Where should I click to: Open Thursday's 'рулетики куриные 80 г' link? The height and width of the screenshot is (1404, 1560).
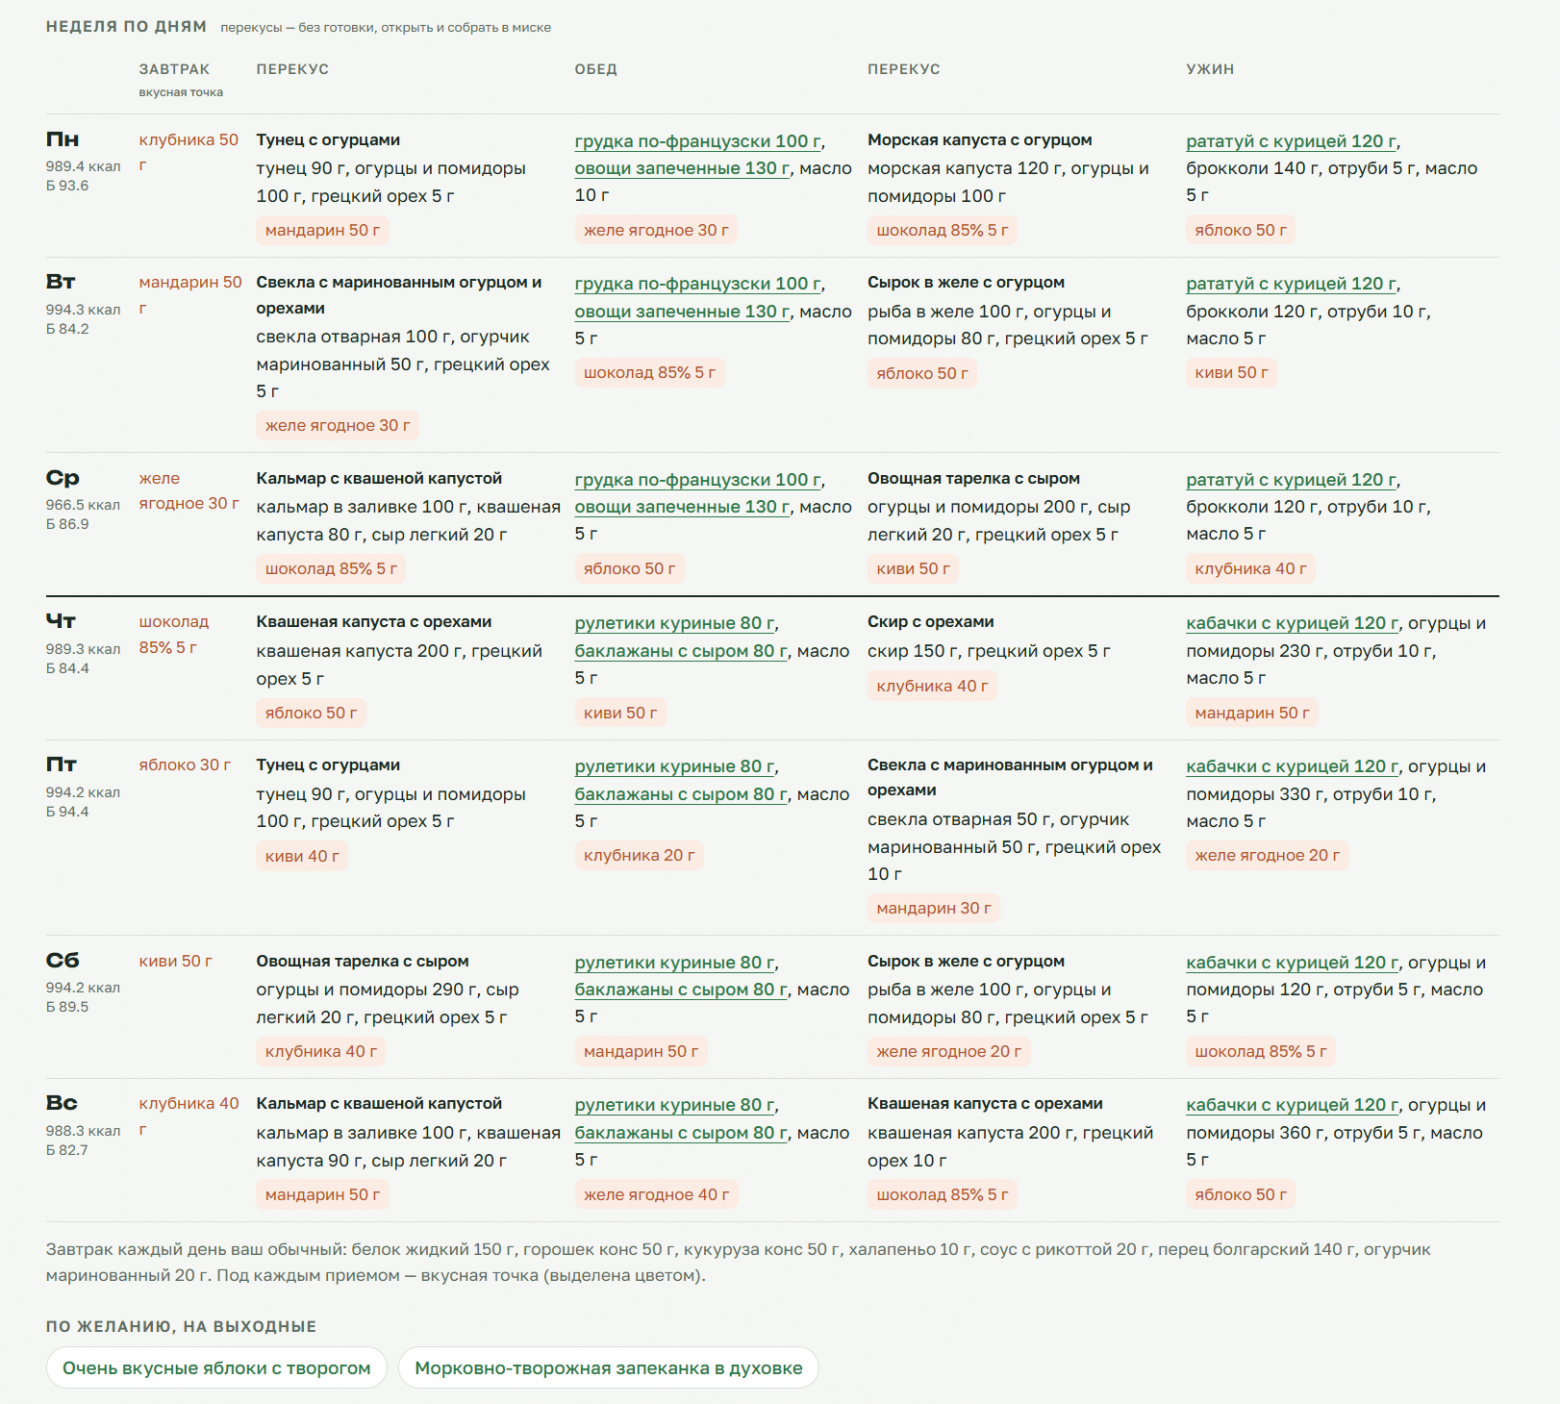(675, 623)
